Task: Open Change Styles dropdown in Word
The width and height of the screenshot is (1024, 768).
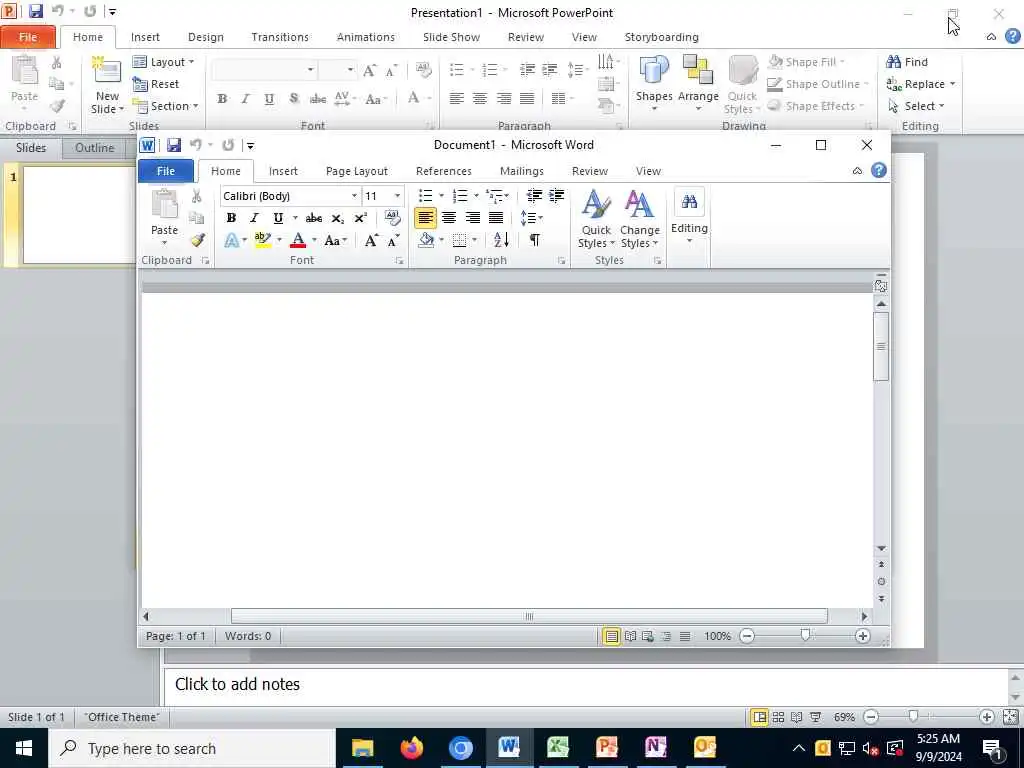Action: point(639,219)
